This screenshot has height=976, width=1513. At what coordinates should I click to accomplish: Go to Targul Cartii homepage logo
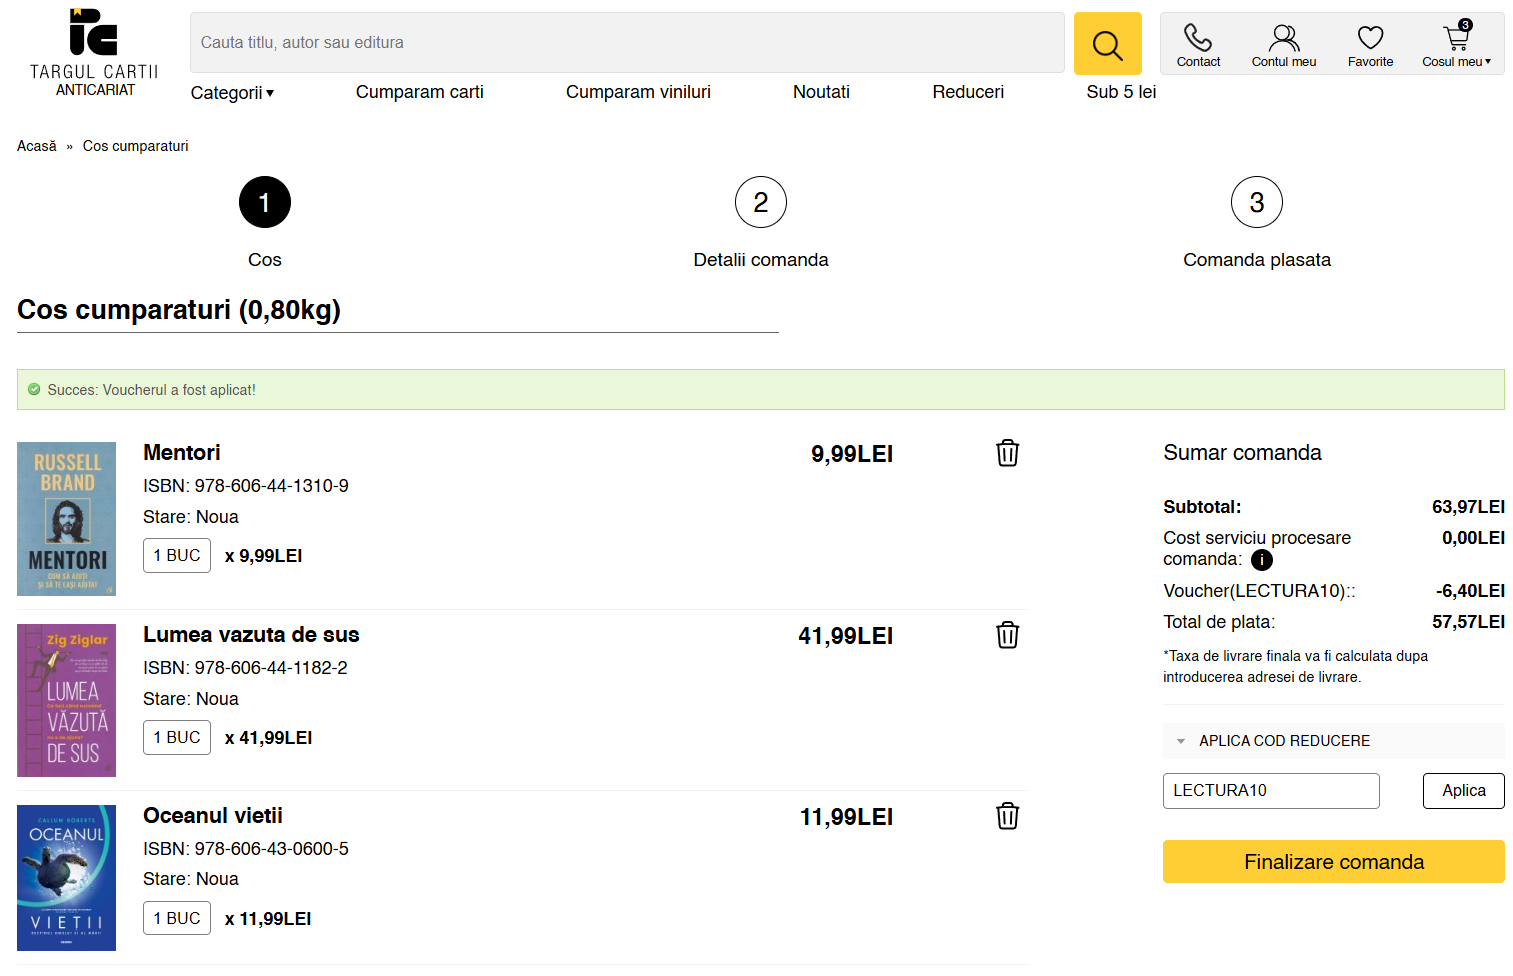click(x=94, y=52)
